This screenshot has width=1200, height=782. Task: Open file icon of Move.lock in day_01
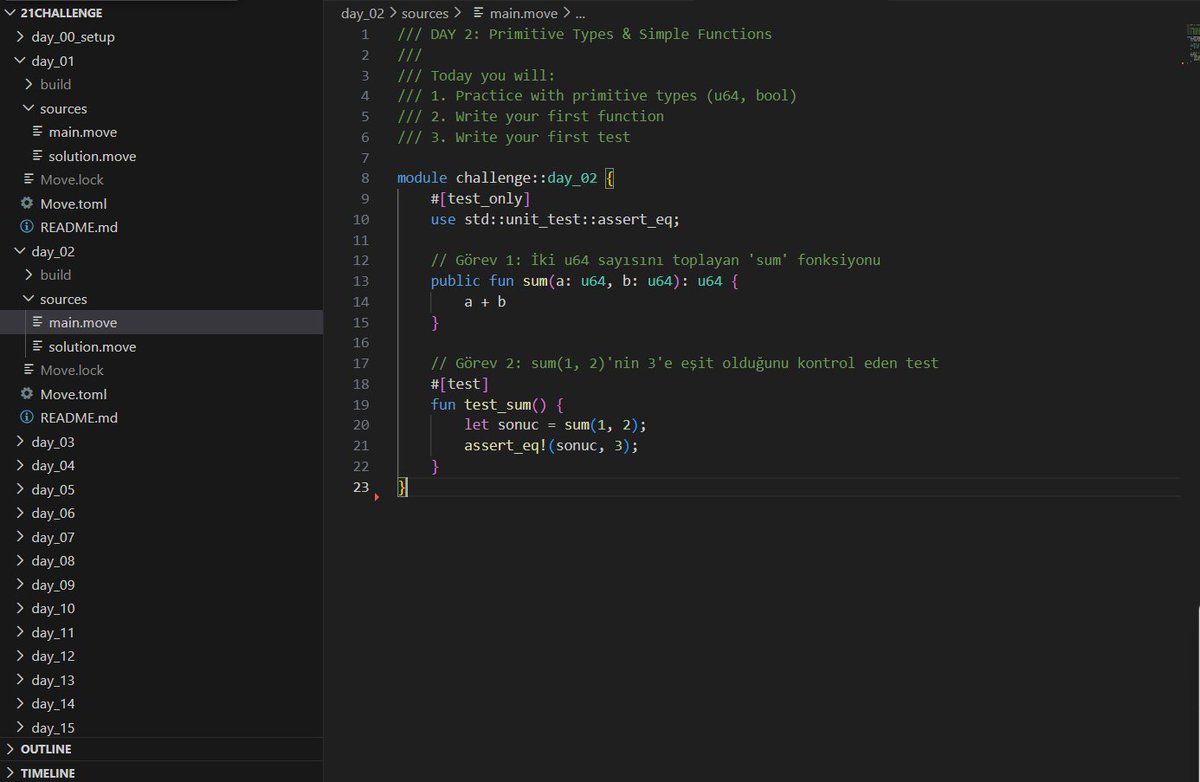click(29, 180)
